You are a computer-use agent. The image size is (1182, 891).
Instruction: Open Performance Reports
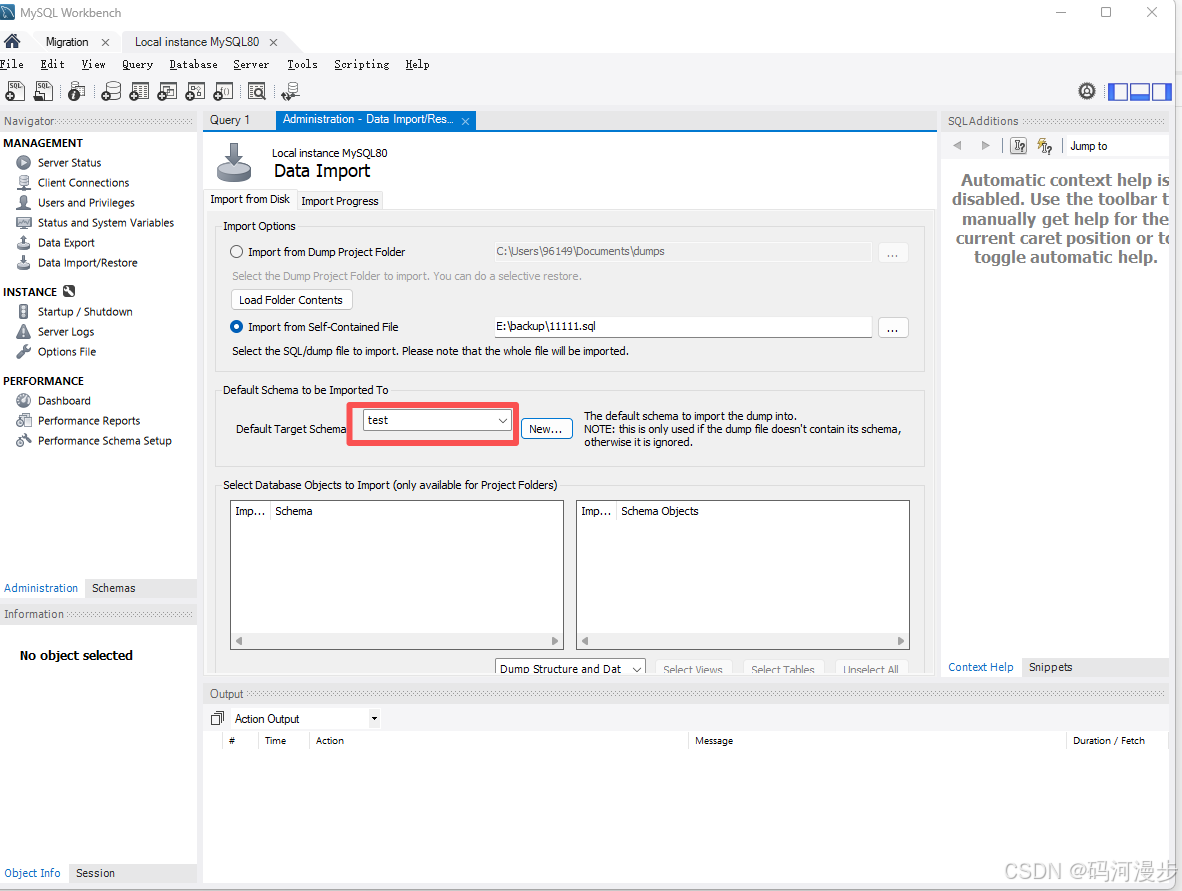89,421
